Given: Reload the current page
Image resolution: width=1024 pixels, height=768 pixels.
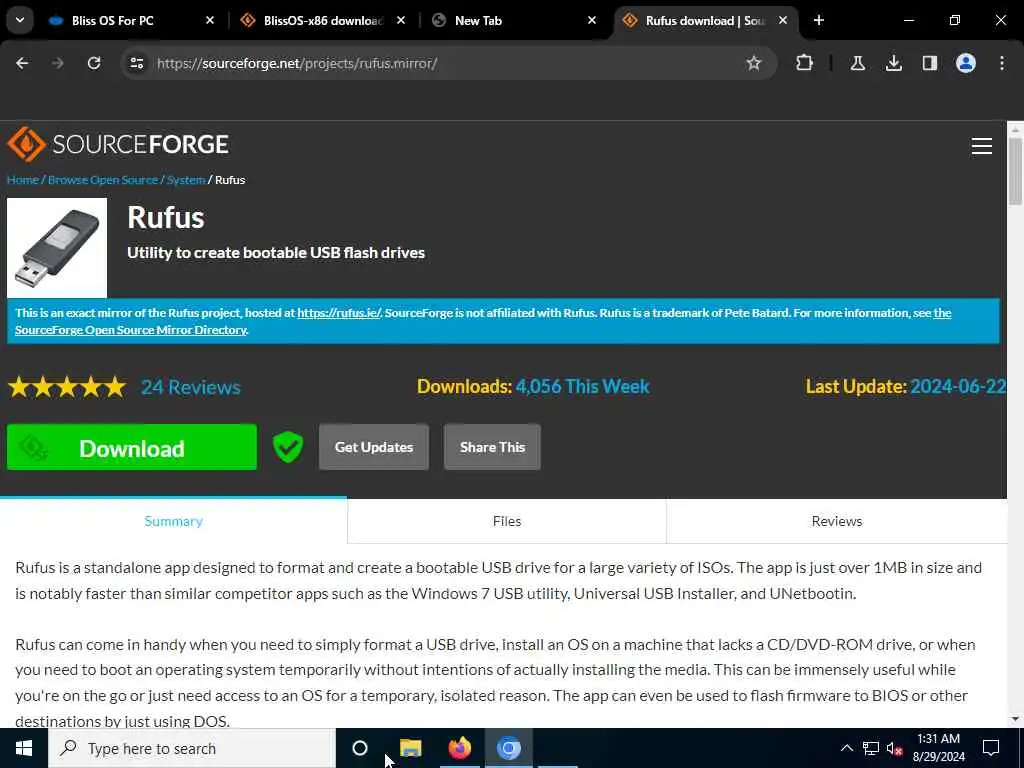Looking at the screenshot, I should [94, 63].
